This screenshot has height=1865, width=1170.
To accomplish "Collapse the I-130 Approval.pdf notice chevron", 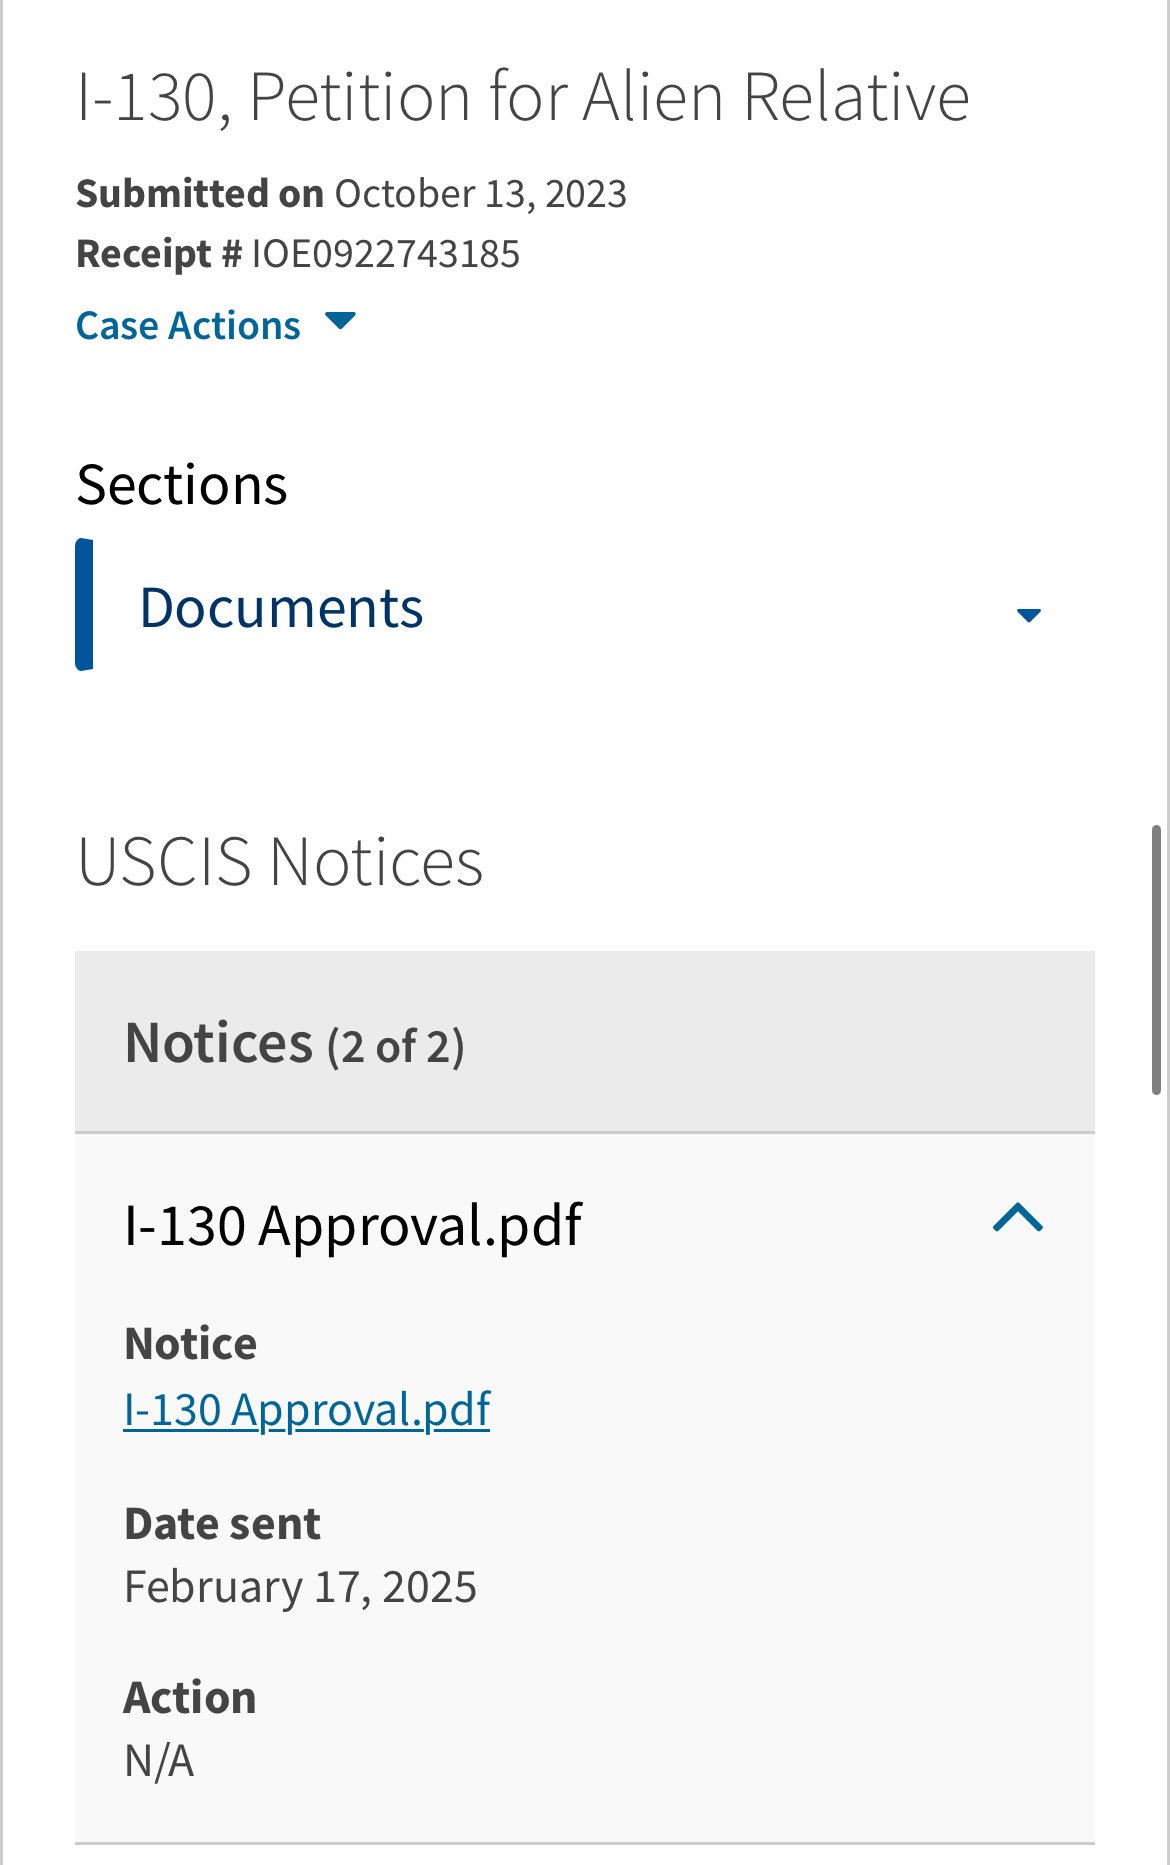I will click(x=1018, y=1218).
